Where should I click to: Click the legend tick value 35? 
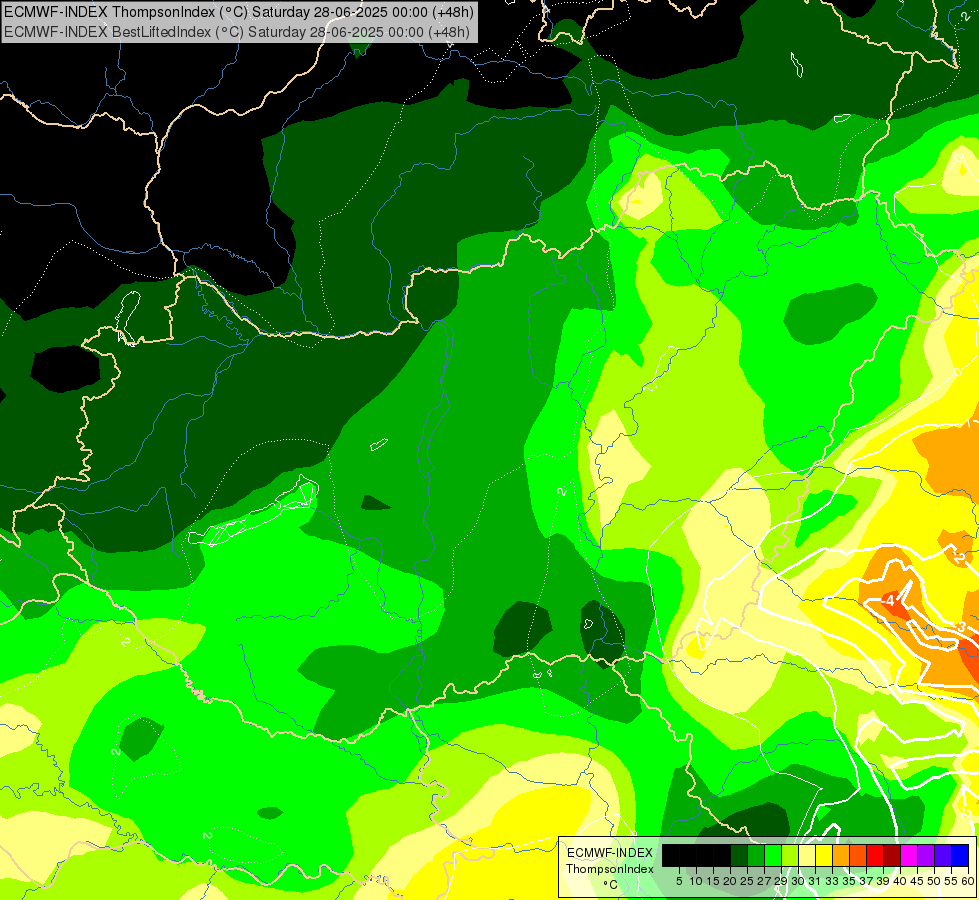[x=849, y=881]
